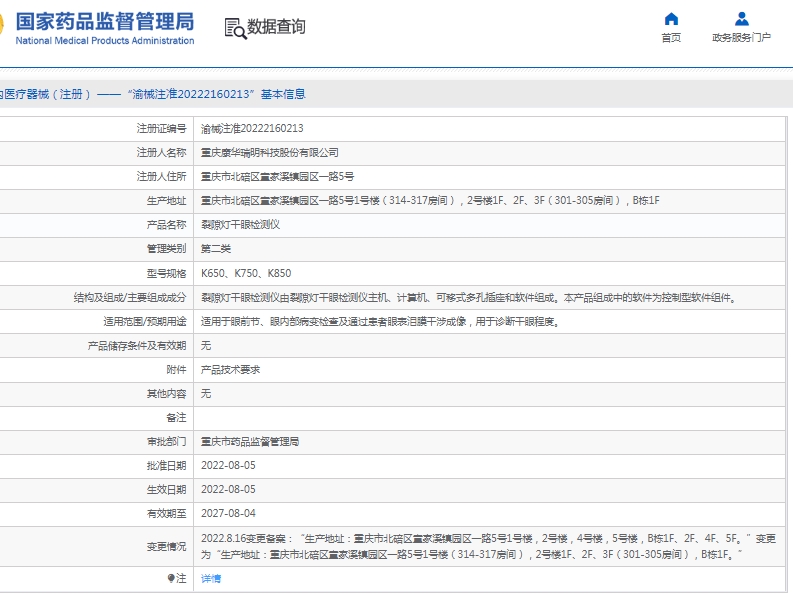793x597 pixels.
Task: Select the 首页 navigation label
Action: pos(671,38)
